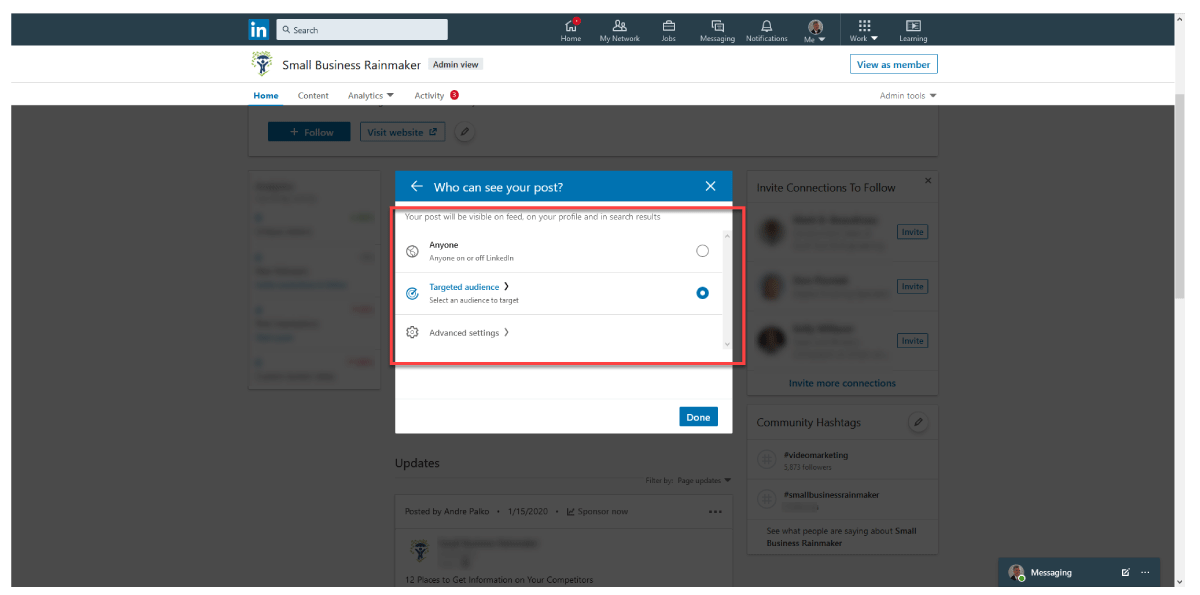Screen dimensions: 1200x595
Task: Open the Analytics dropdown menu
Action: click(370, 96)
